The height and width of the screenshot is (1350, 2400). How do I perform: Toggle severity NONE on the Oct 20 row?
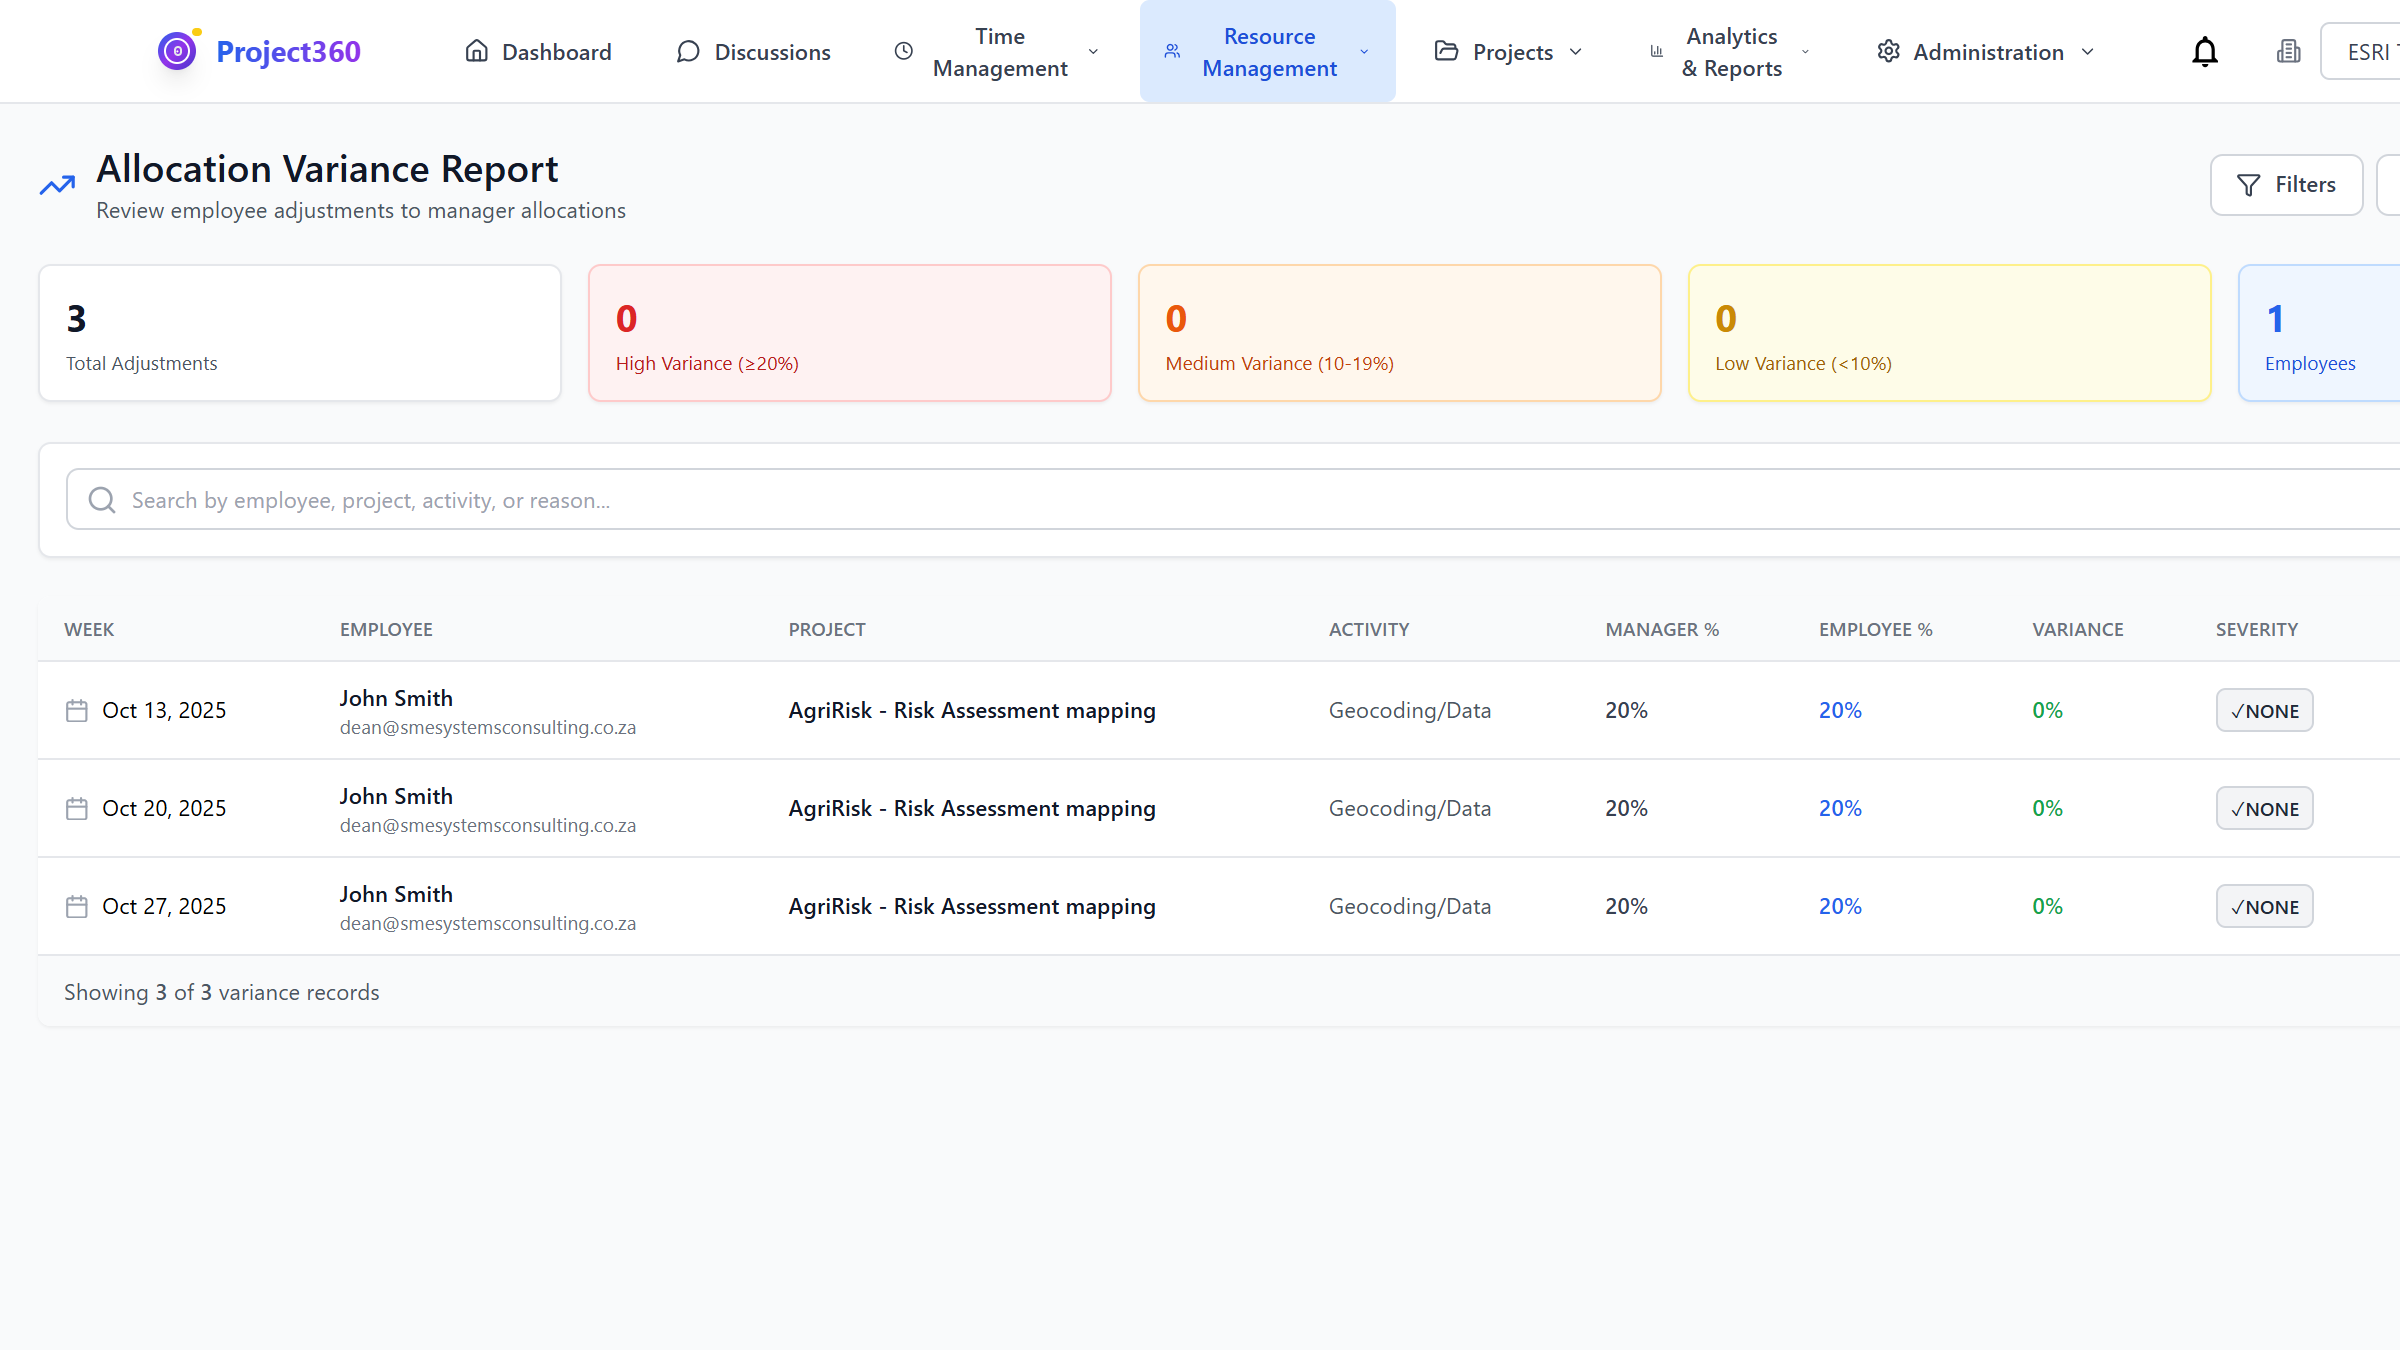pyautogui.click(x=2263, y=808)
